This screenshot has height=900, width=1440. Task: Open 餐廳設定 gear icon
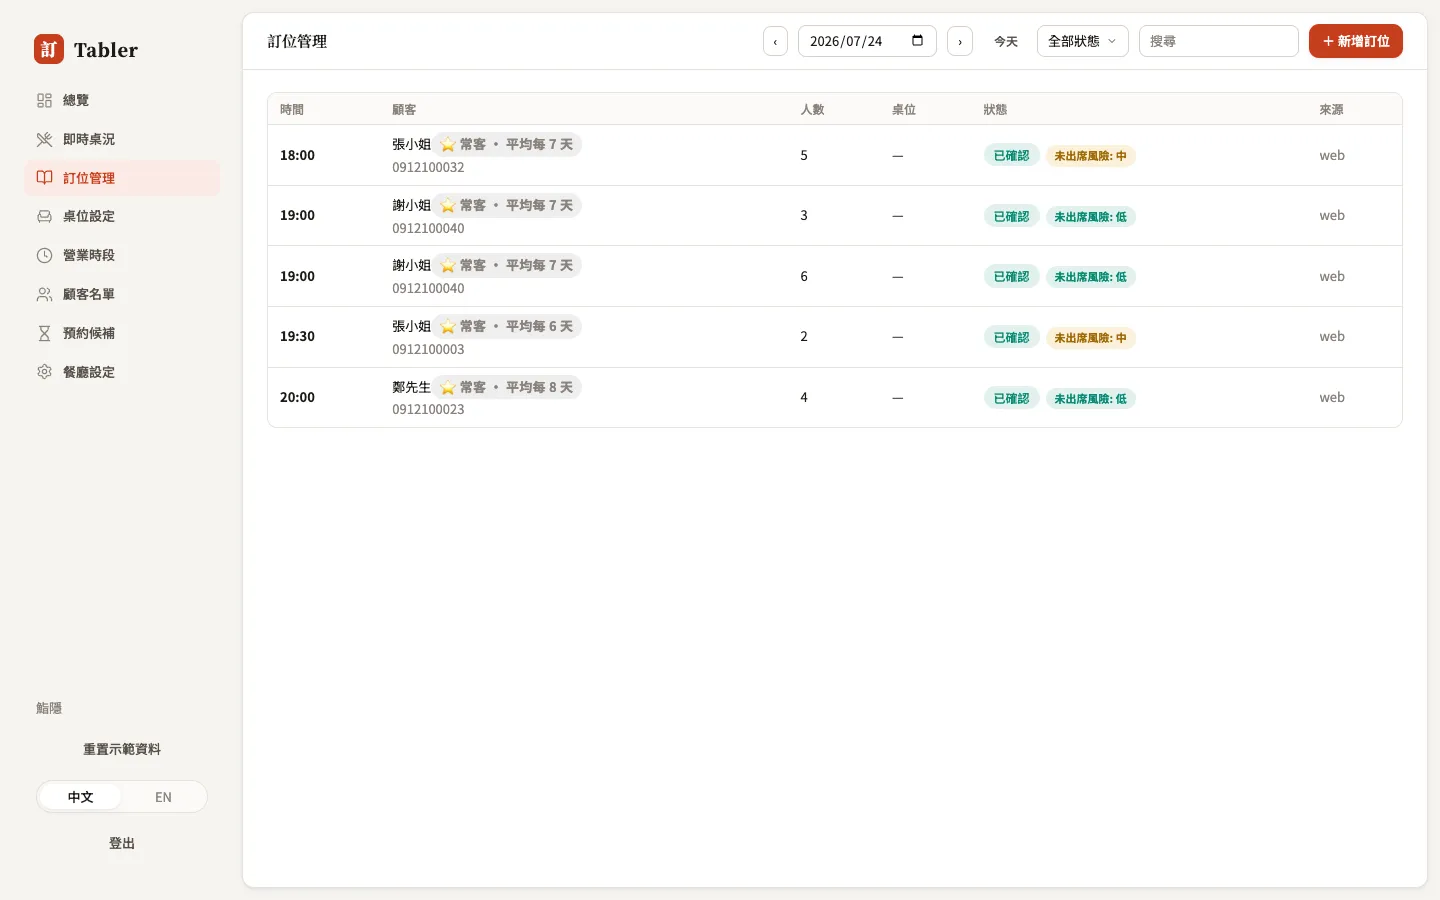click(44, 372)
